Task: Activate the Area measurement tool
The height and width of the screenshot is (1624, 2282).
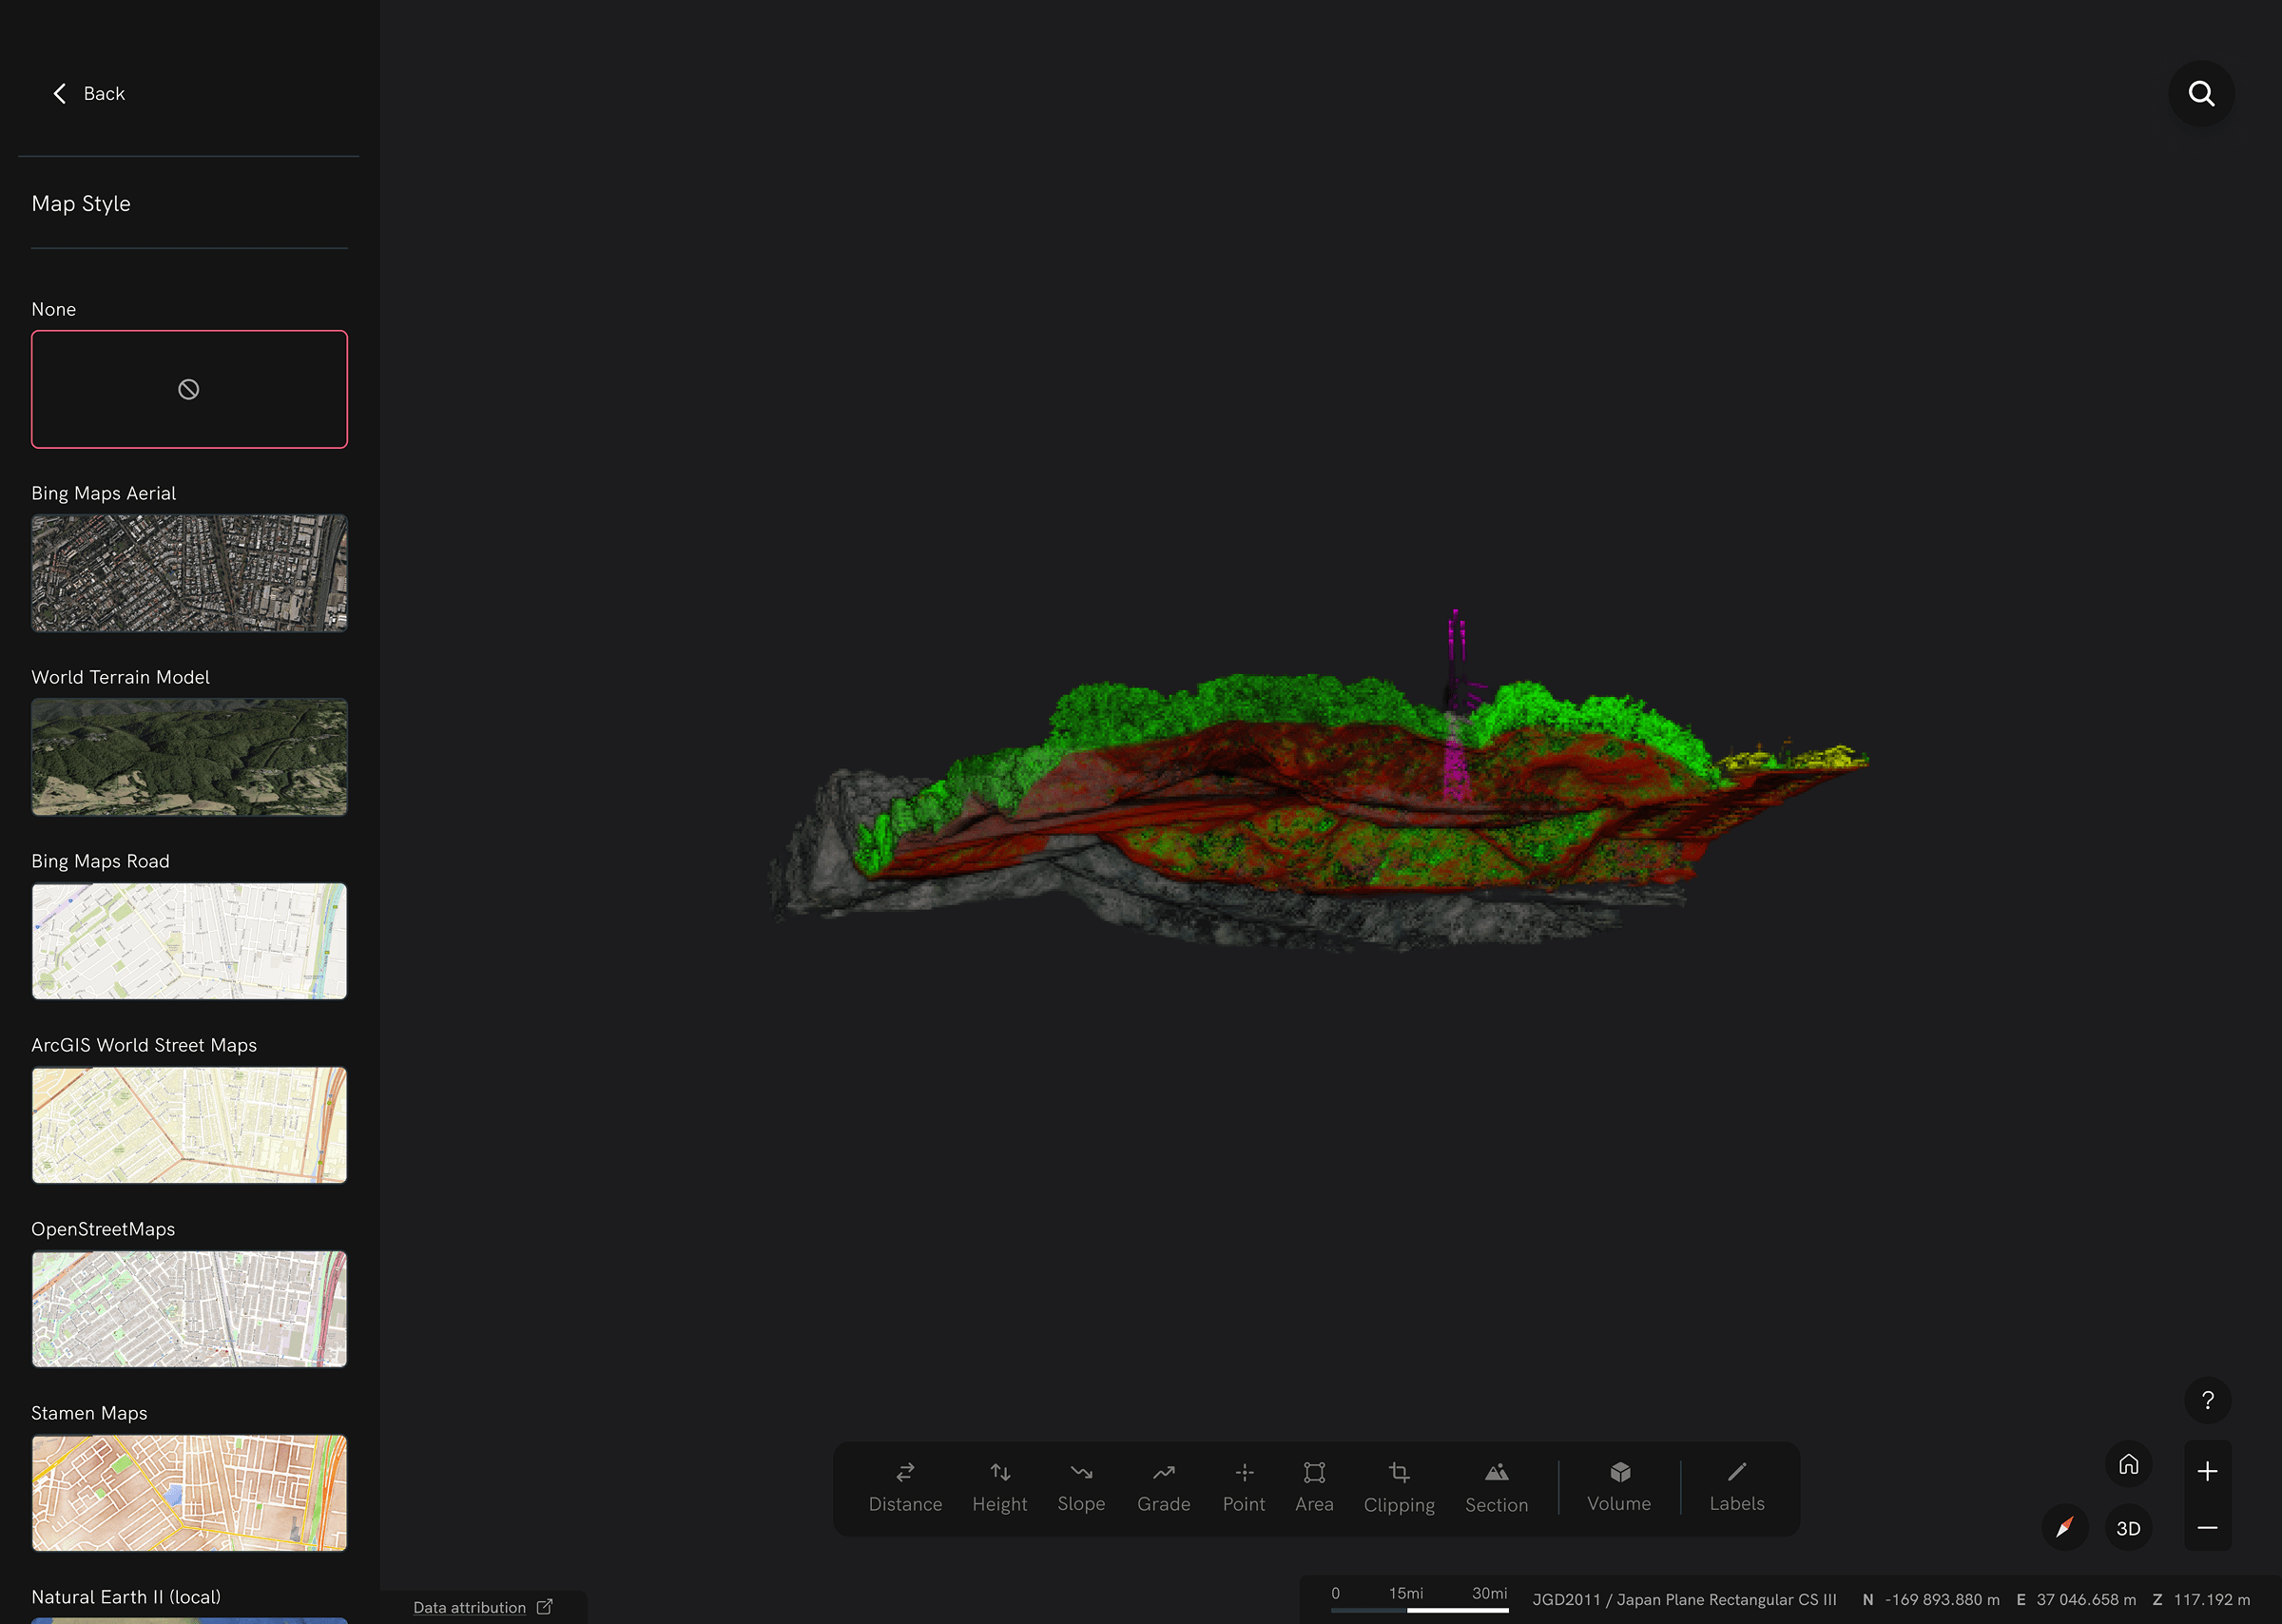Action: pos(1314,1486)
